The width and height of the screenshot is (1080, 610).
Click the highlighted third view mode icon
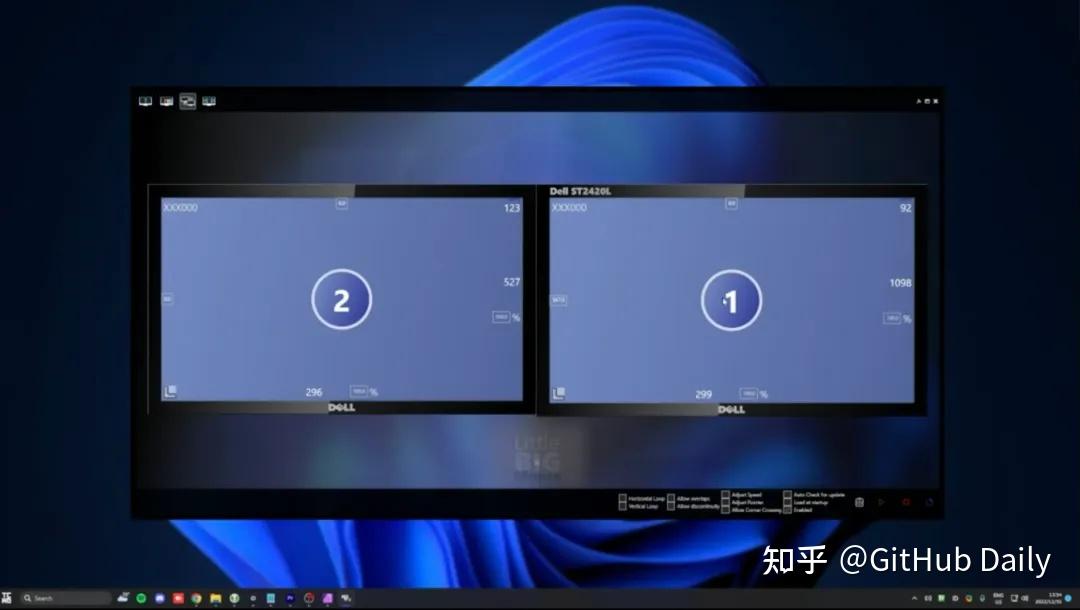(x=188, y=101)
